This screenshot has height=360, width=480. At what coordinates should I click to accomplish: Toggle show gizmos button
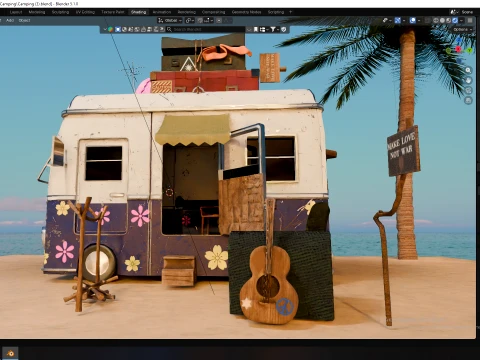(x=398, y=20)
